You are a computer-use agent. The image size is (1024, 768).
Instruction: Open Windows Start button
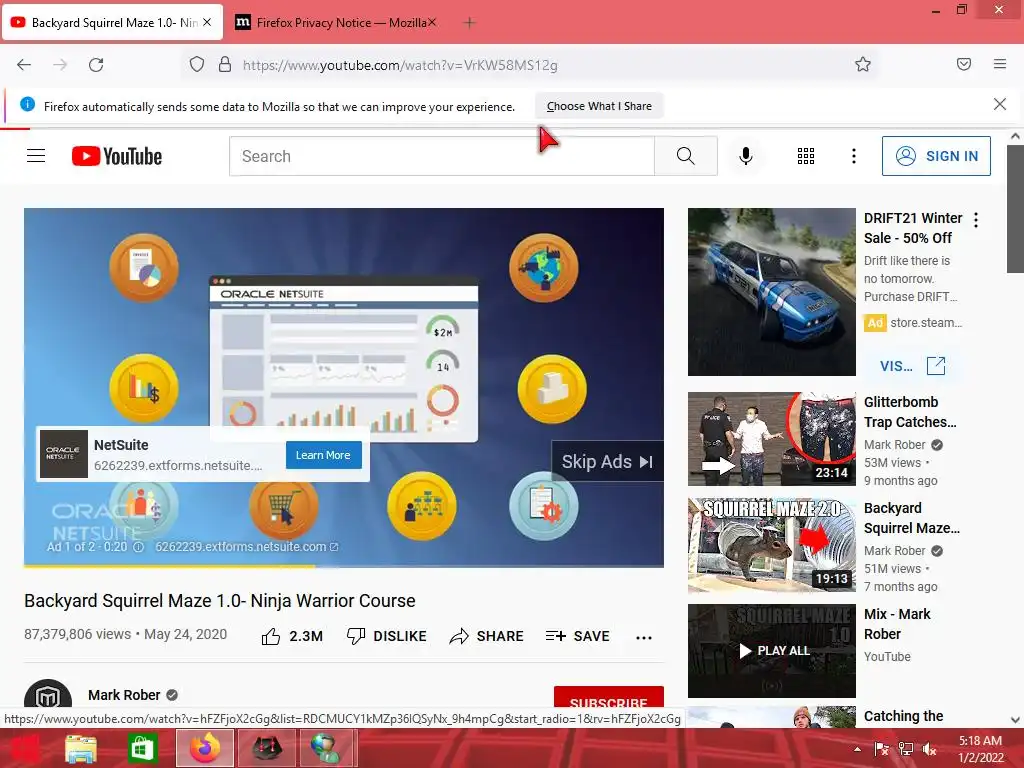click(x=24, y=748)
